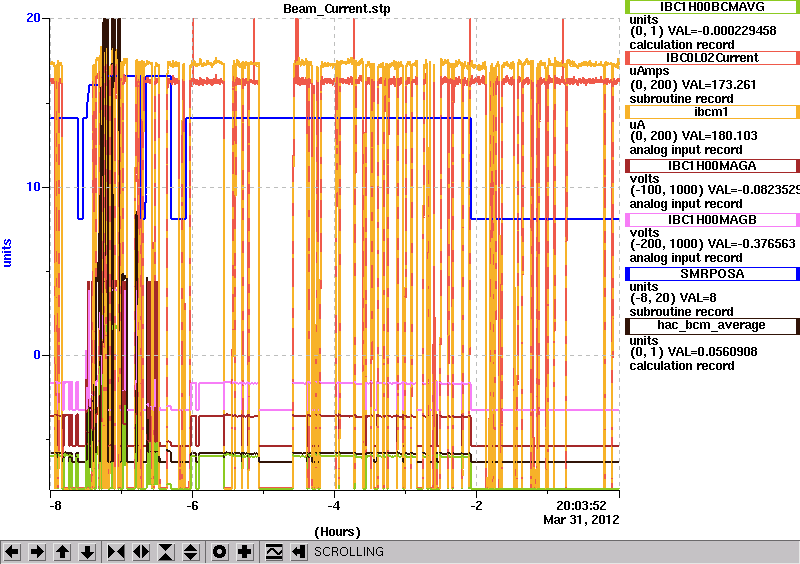This screenshot has height=564, width=800.
Task: Select the ibcm1 legend entry
Action: tap(712, 112)
